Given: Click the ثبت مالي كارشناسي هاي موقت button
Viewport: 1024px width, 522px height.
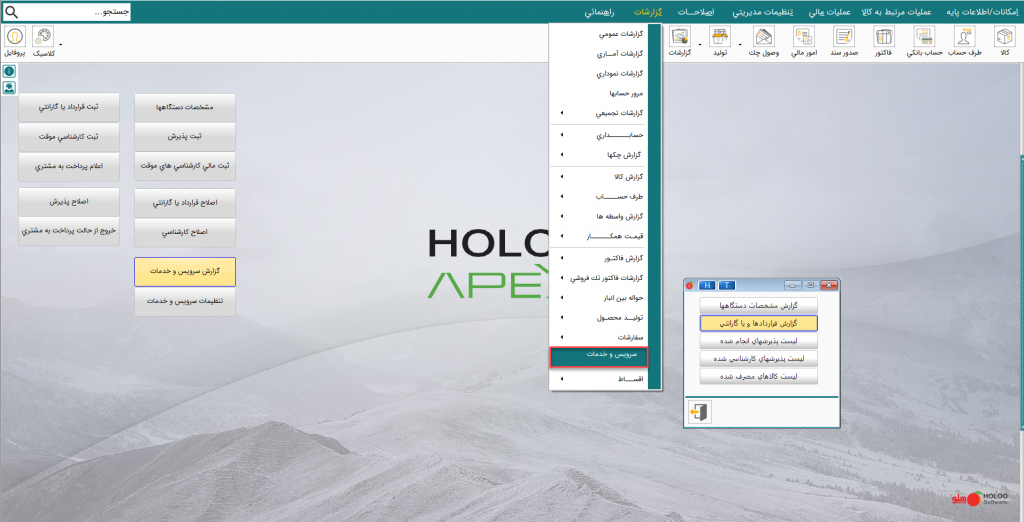Looking at the screenshot, I should [x=185, y=167].
